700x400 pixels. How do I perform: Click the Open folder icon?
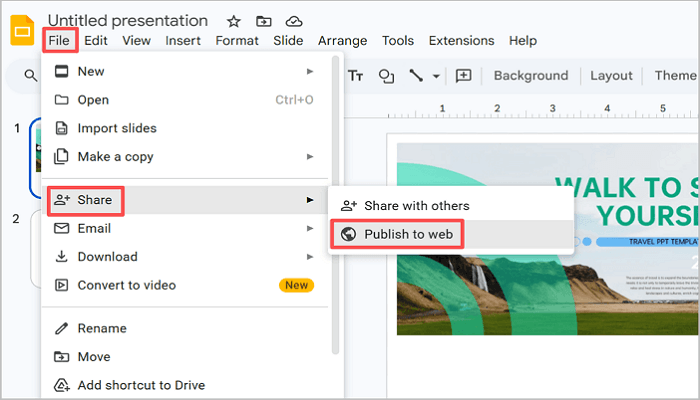(62, 100)
